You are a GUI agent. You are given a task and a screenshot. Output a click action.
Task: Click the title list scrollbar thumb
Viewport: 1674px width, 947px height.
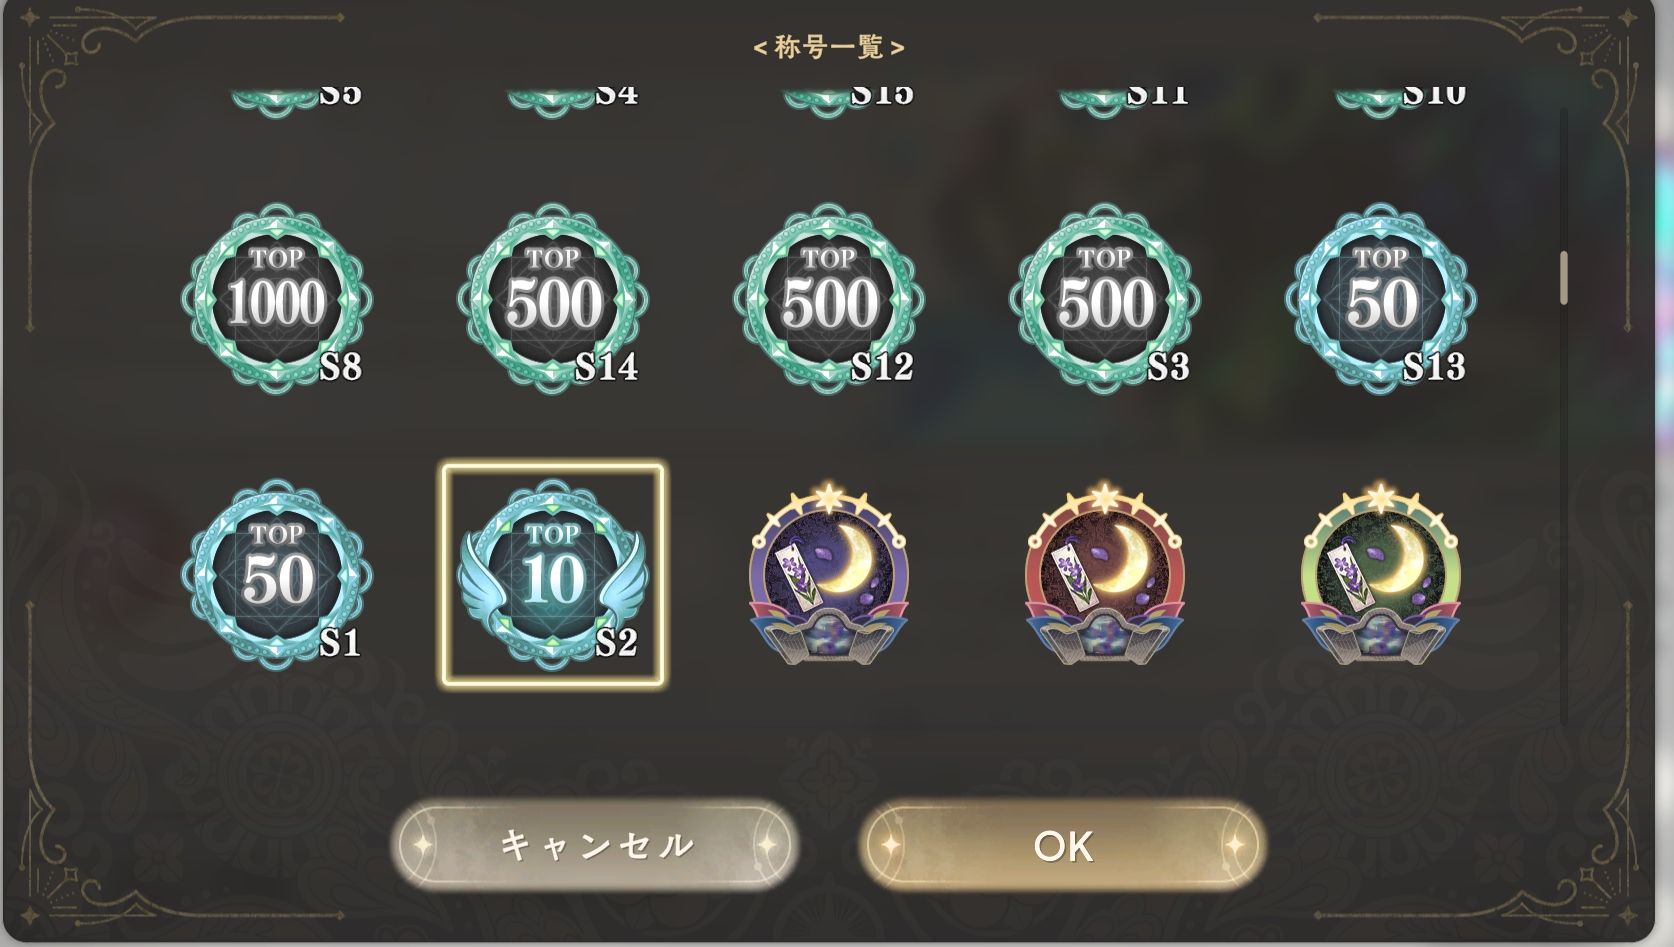pyautogui.click(x=1563, y=278)
